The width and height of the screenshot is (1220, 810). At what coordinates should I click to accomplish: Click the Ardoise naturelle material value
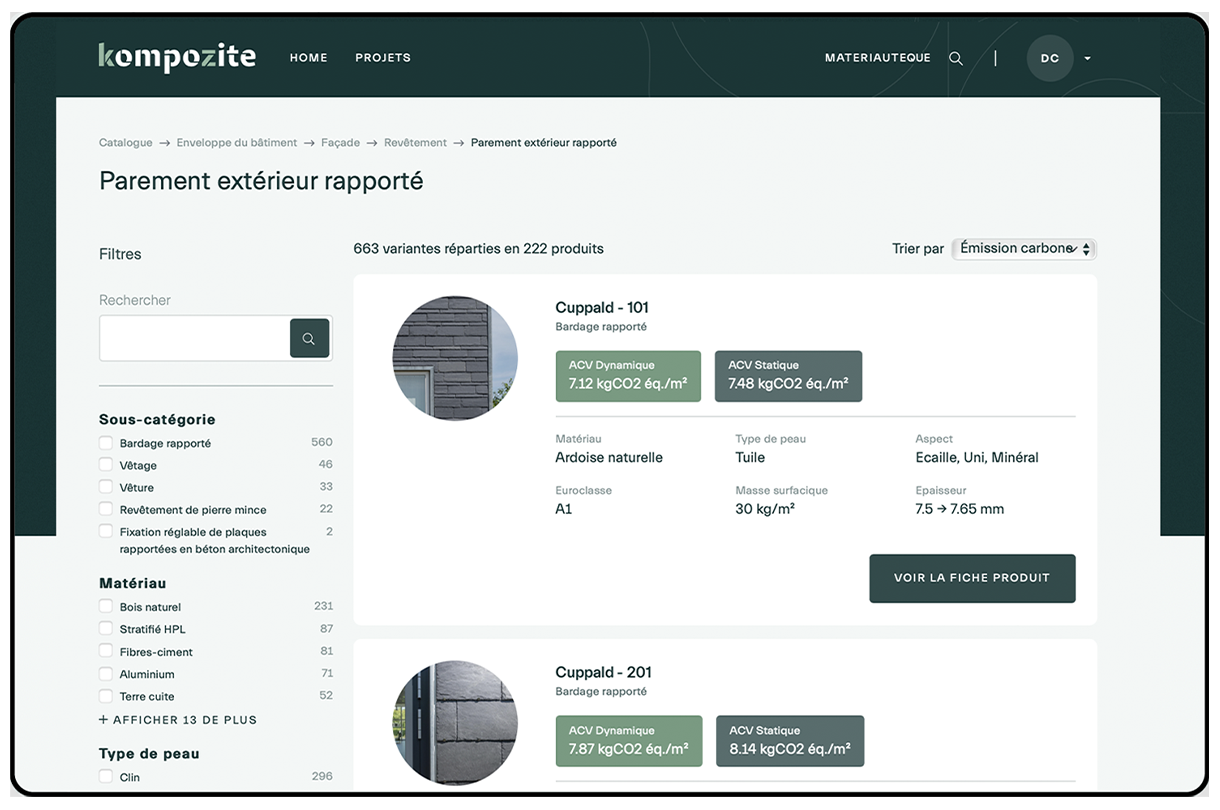pyautogui.click(x=609, y=457)
